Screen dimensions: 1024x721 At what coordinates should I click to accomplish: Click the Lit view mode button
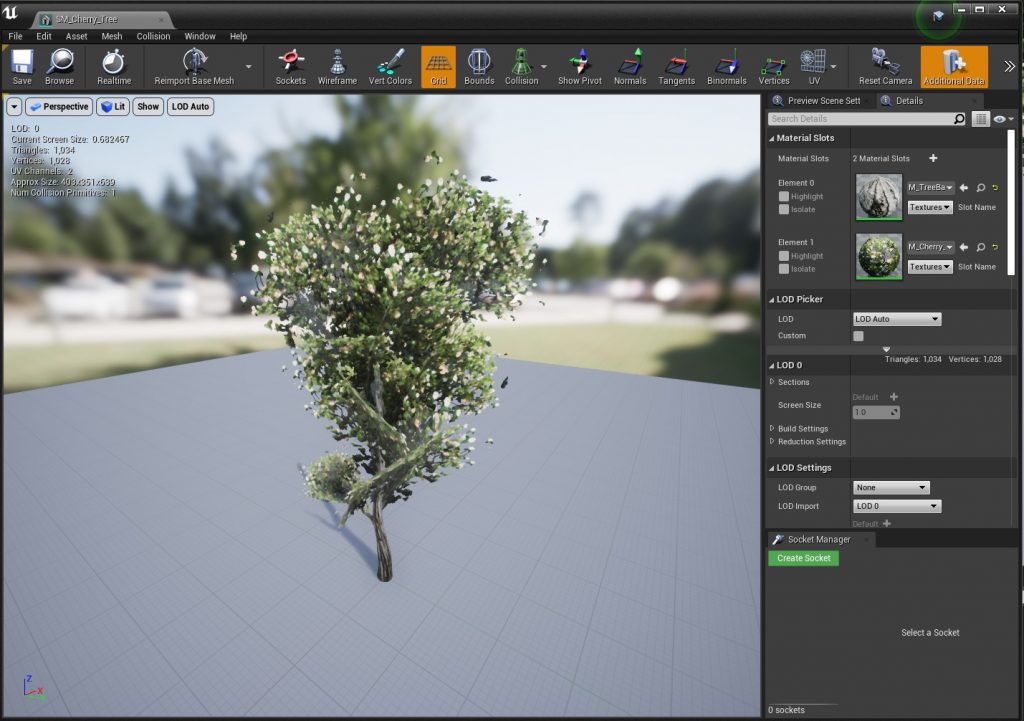pos(113,106)
